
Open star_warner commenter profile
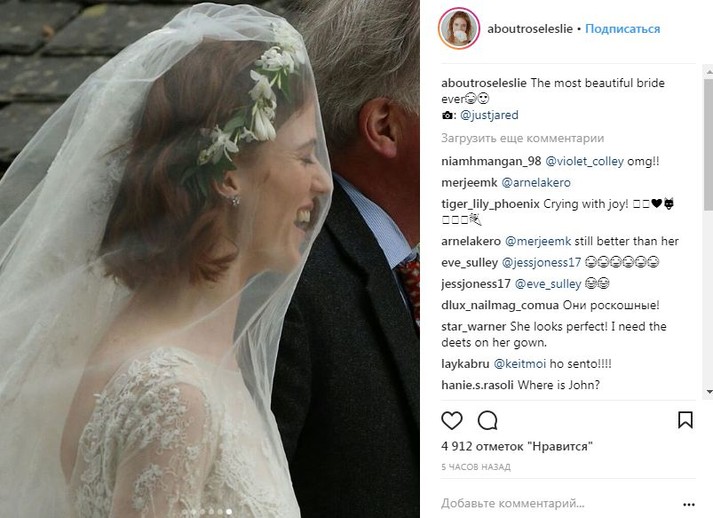pyautogui.click(x=471, y=327)
